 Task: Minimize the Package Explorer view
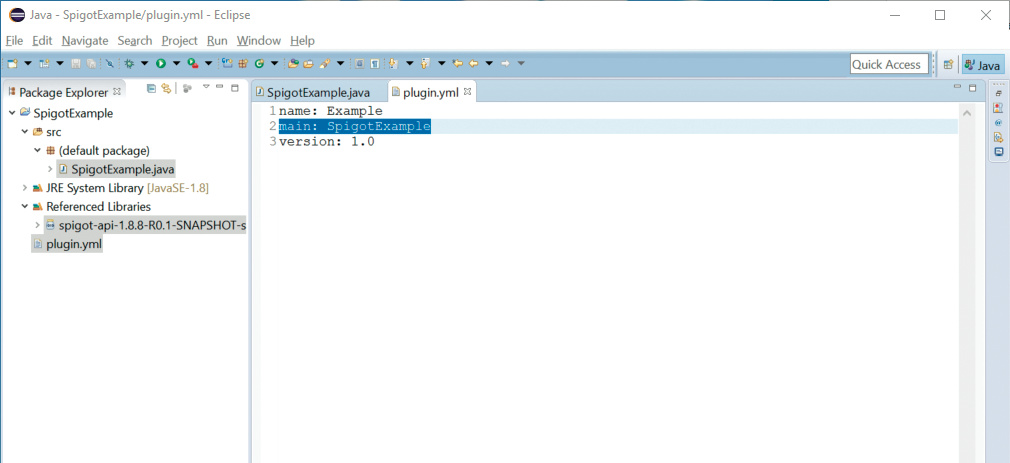click(x=220, y=86)
